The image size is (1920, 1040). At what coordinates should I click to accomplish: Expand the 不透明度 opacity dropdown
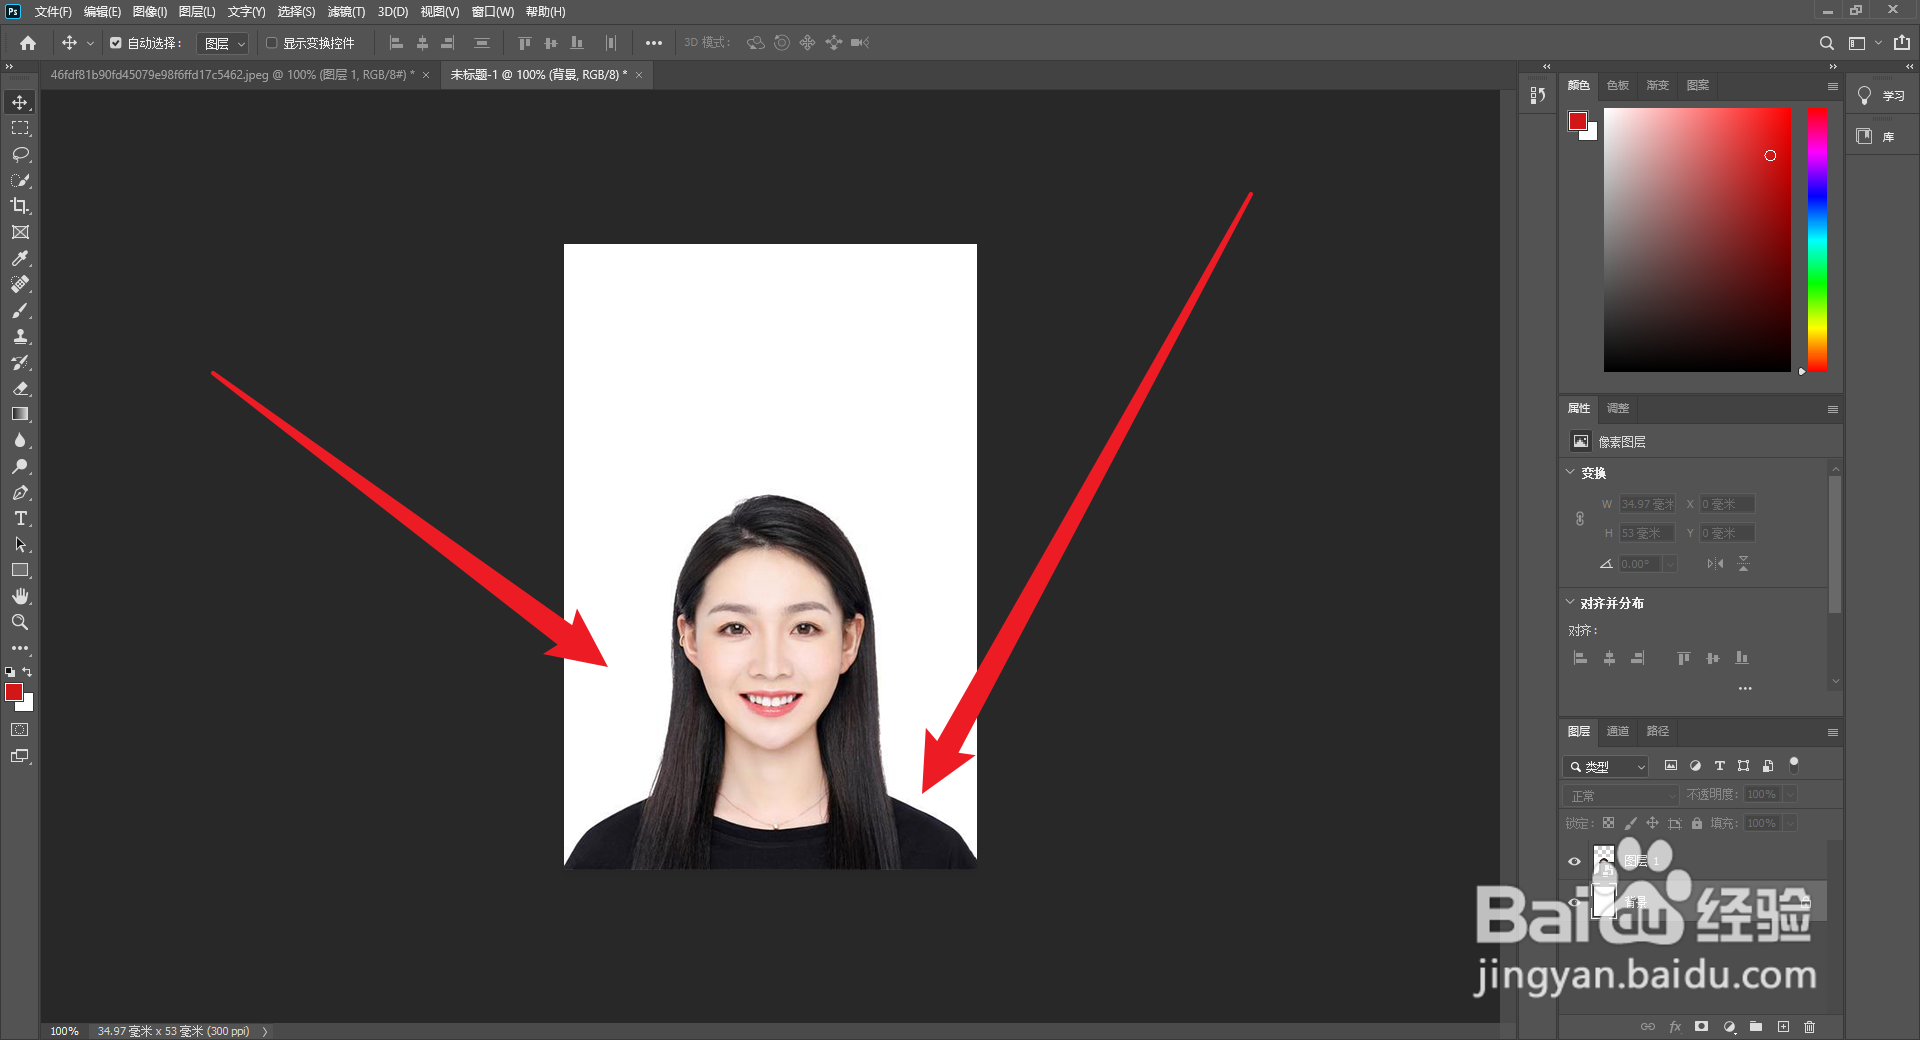tap(1788, 794)
